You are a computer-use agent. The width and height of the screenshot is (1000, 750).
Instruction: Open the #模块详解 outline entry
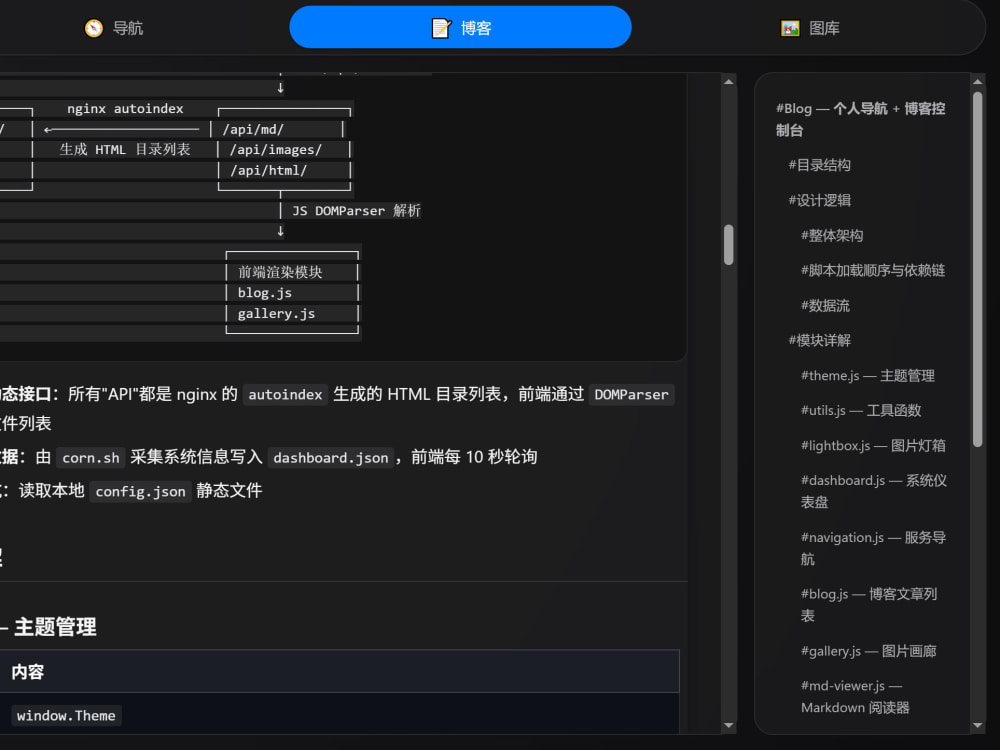click(820, 341)
